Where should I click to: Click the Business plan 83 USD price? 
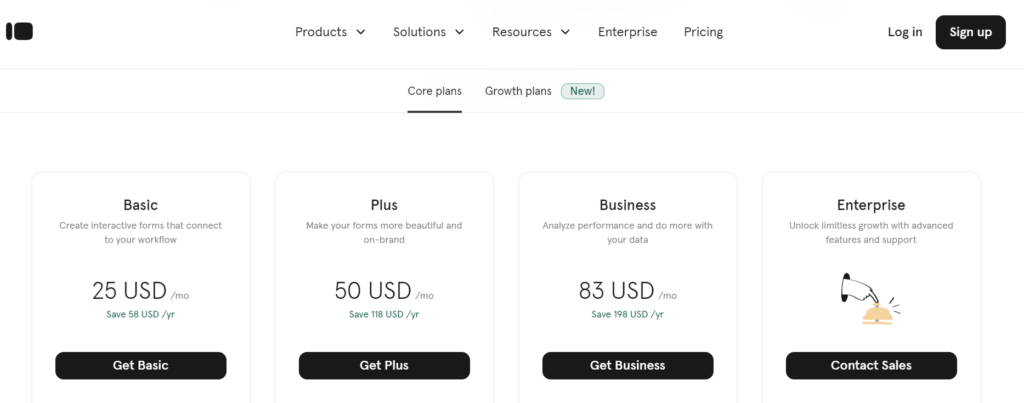616,291
